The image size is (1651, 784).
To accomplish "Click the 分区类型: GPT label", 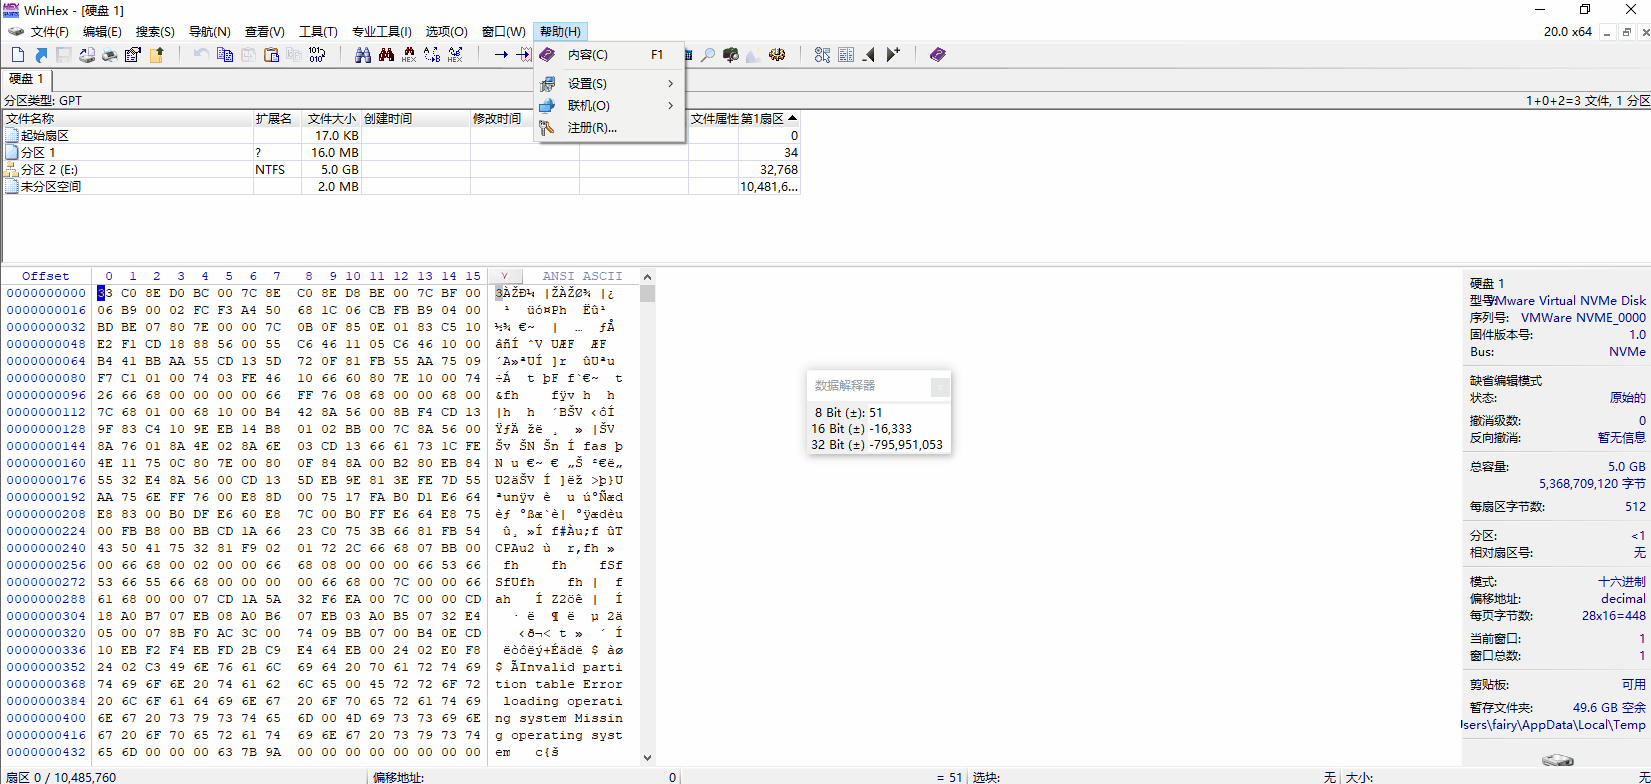I will (x=43, y=101).
